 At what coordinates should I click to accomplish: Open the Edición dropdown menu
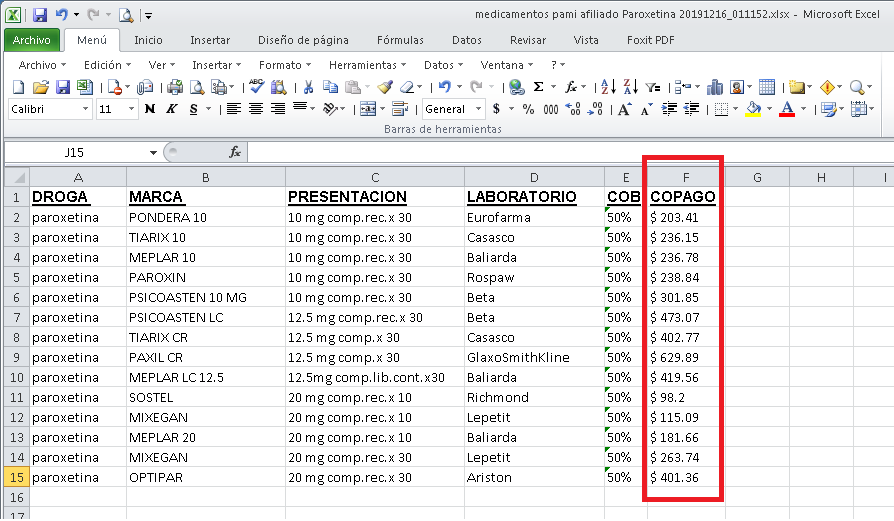click(107, 66)
